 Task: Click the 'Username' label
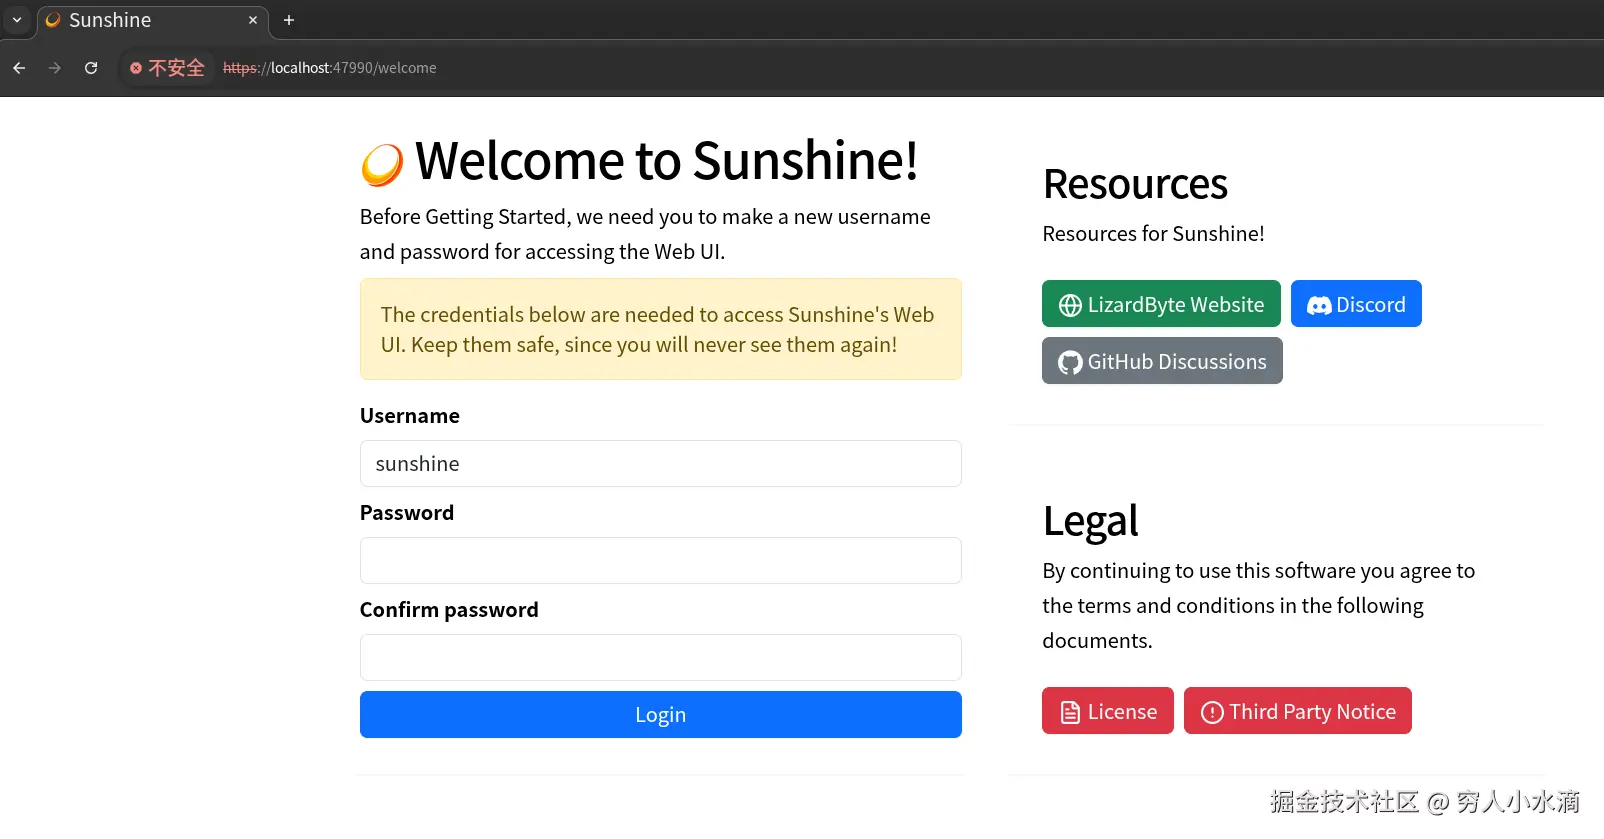click(410, 416)
